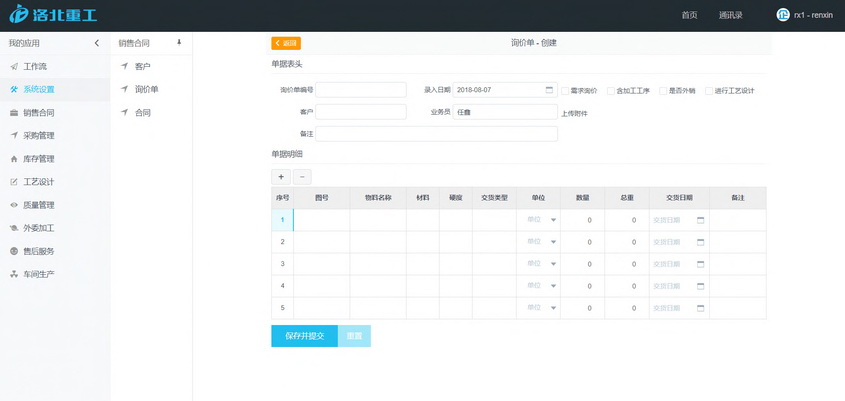Click the plus icon to add a row

coord(281,177)
